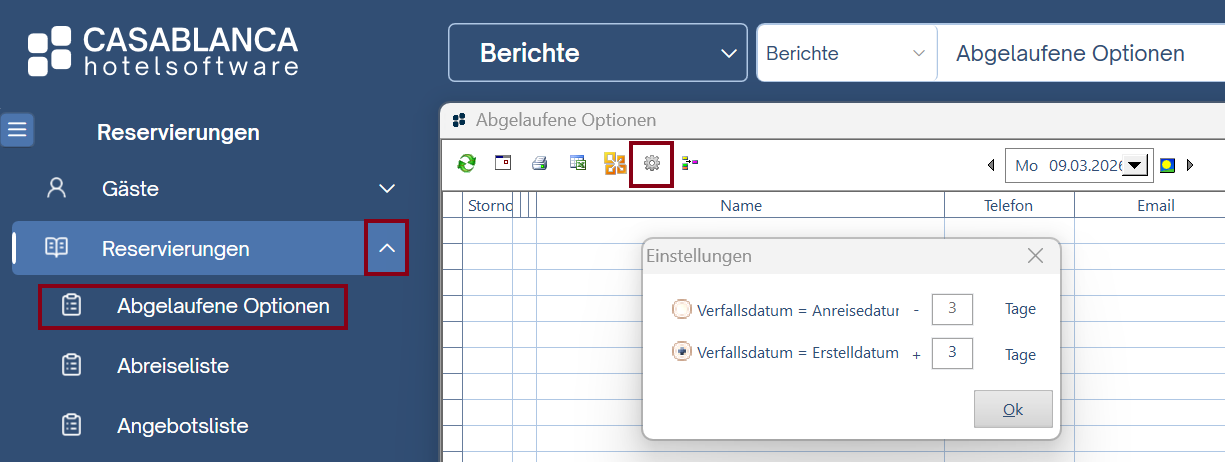Select Verfallsdatum = Anreisedatum radio option
1225x462 pixels.
(x=682, y=310)
